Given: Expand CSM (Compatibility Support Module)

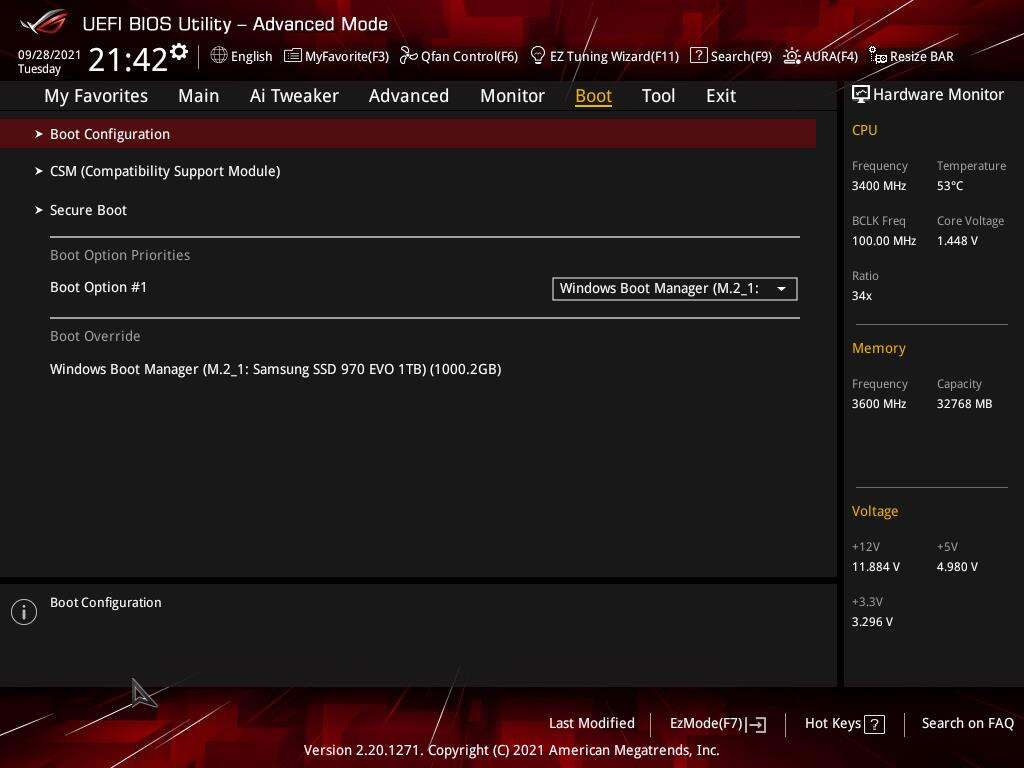Looking at the screenshot, I should click(165, 171).
